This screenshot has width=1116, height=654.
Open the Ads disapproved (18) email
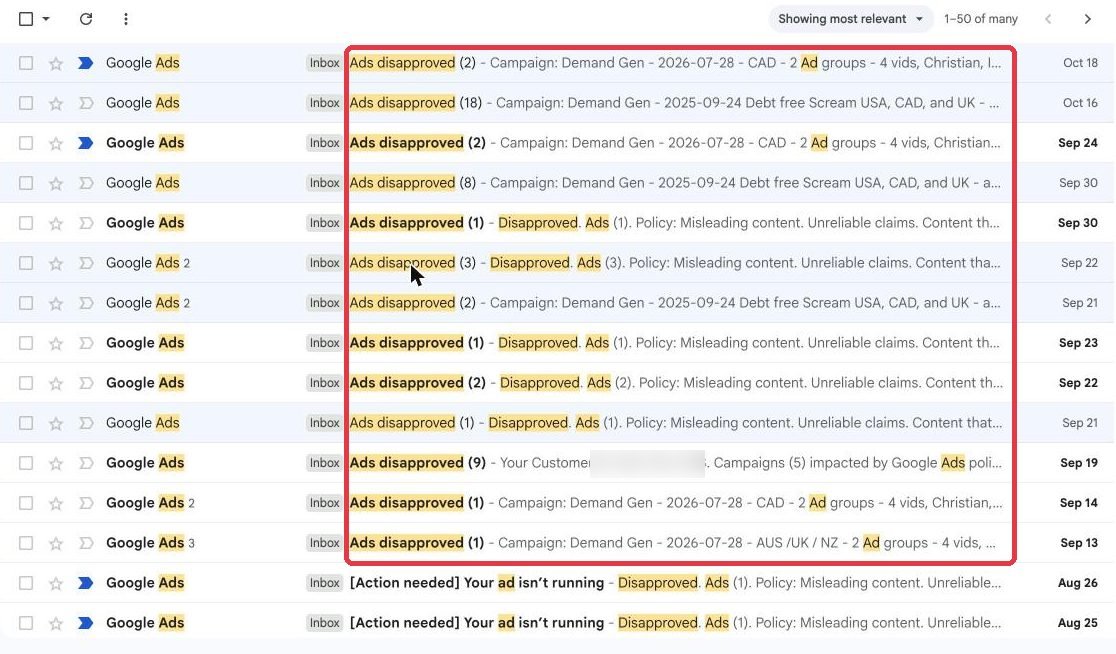675,102
